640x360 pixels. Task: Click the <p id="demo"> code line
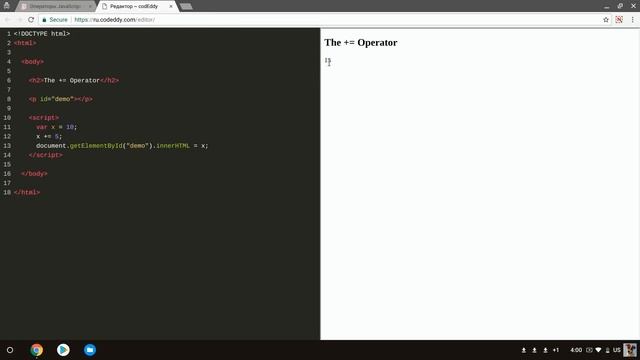tap(61, 99)
